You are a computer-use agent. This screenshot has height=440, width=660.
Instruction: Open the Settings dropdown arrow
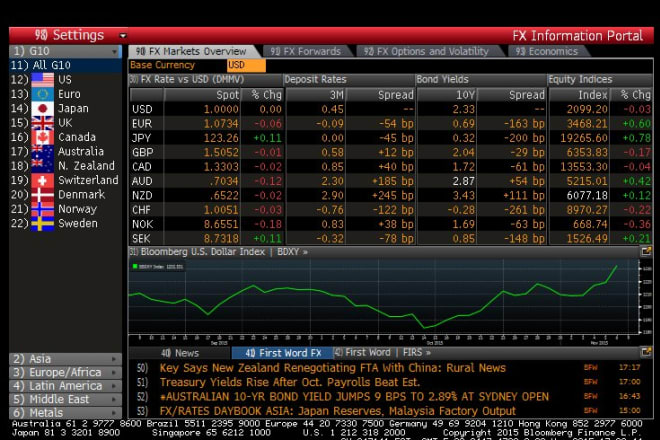(122, 36)
